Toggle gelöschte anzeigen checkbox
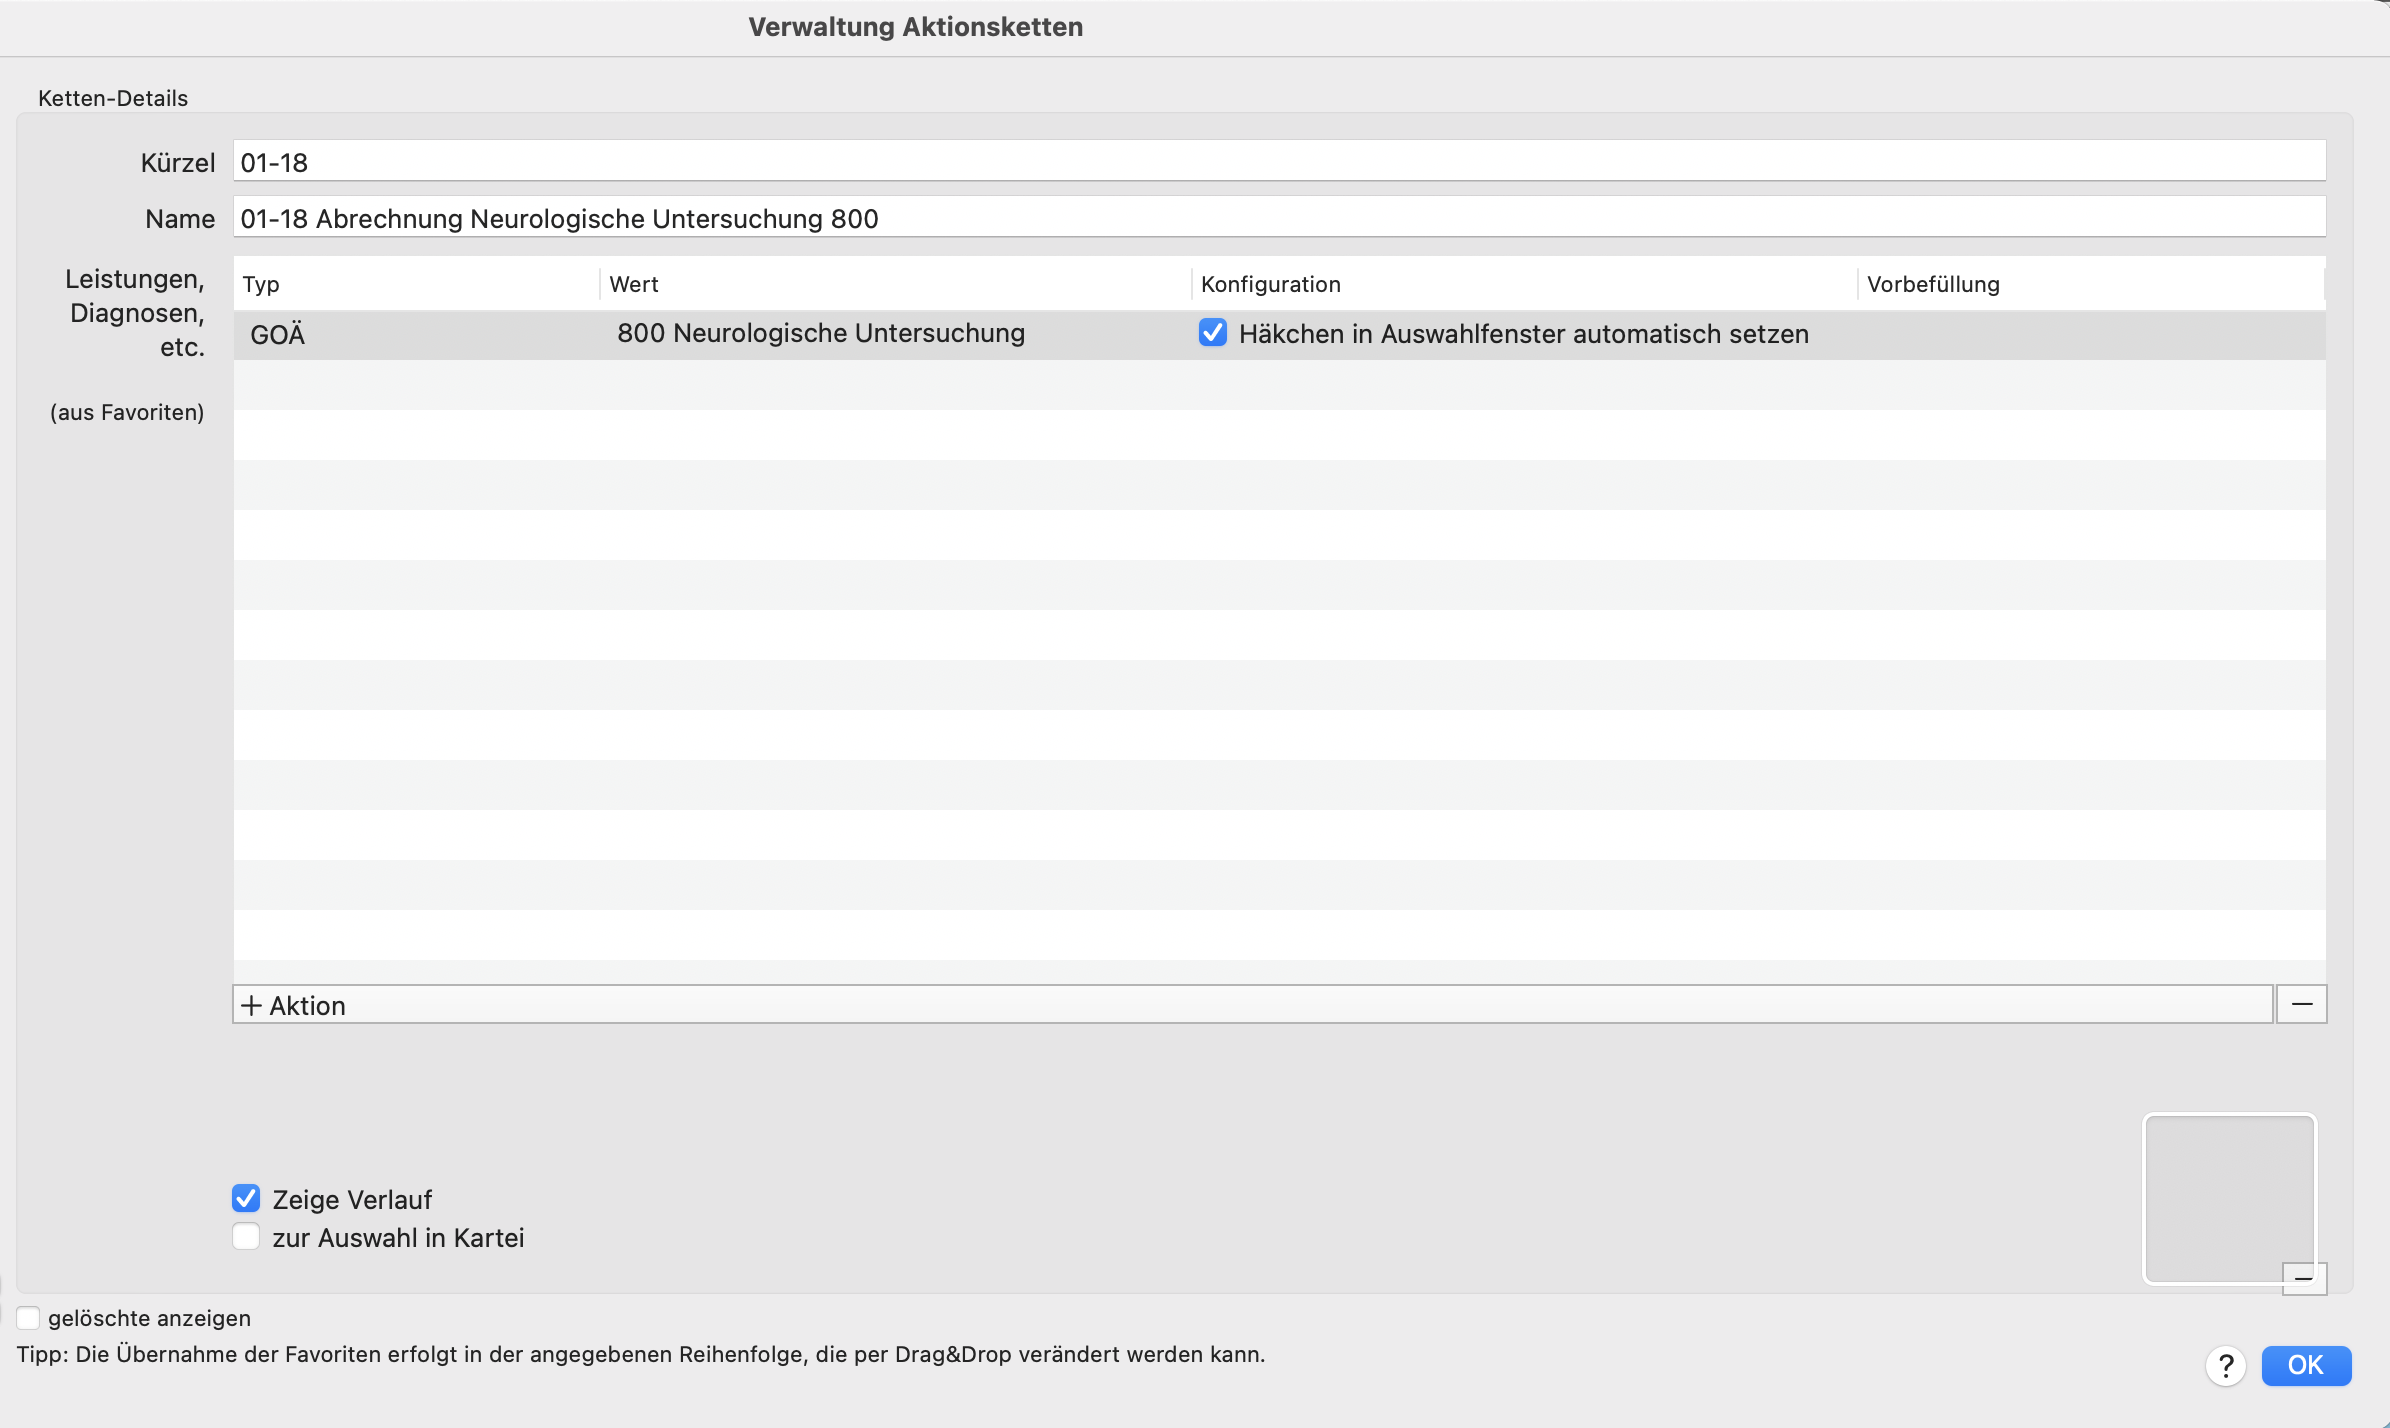The height and width of the screenshot is (1428, 2390). (28, 1318)
